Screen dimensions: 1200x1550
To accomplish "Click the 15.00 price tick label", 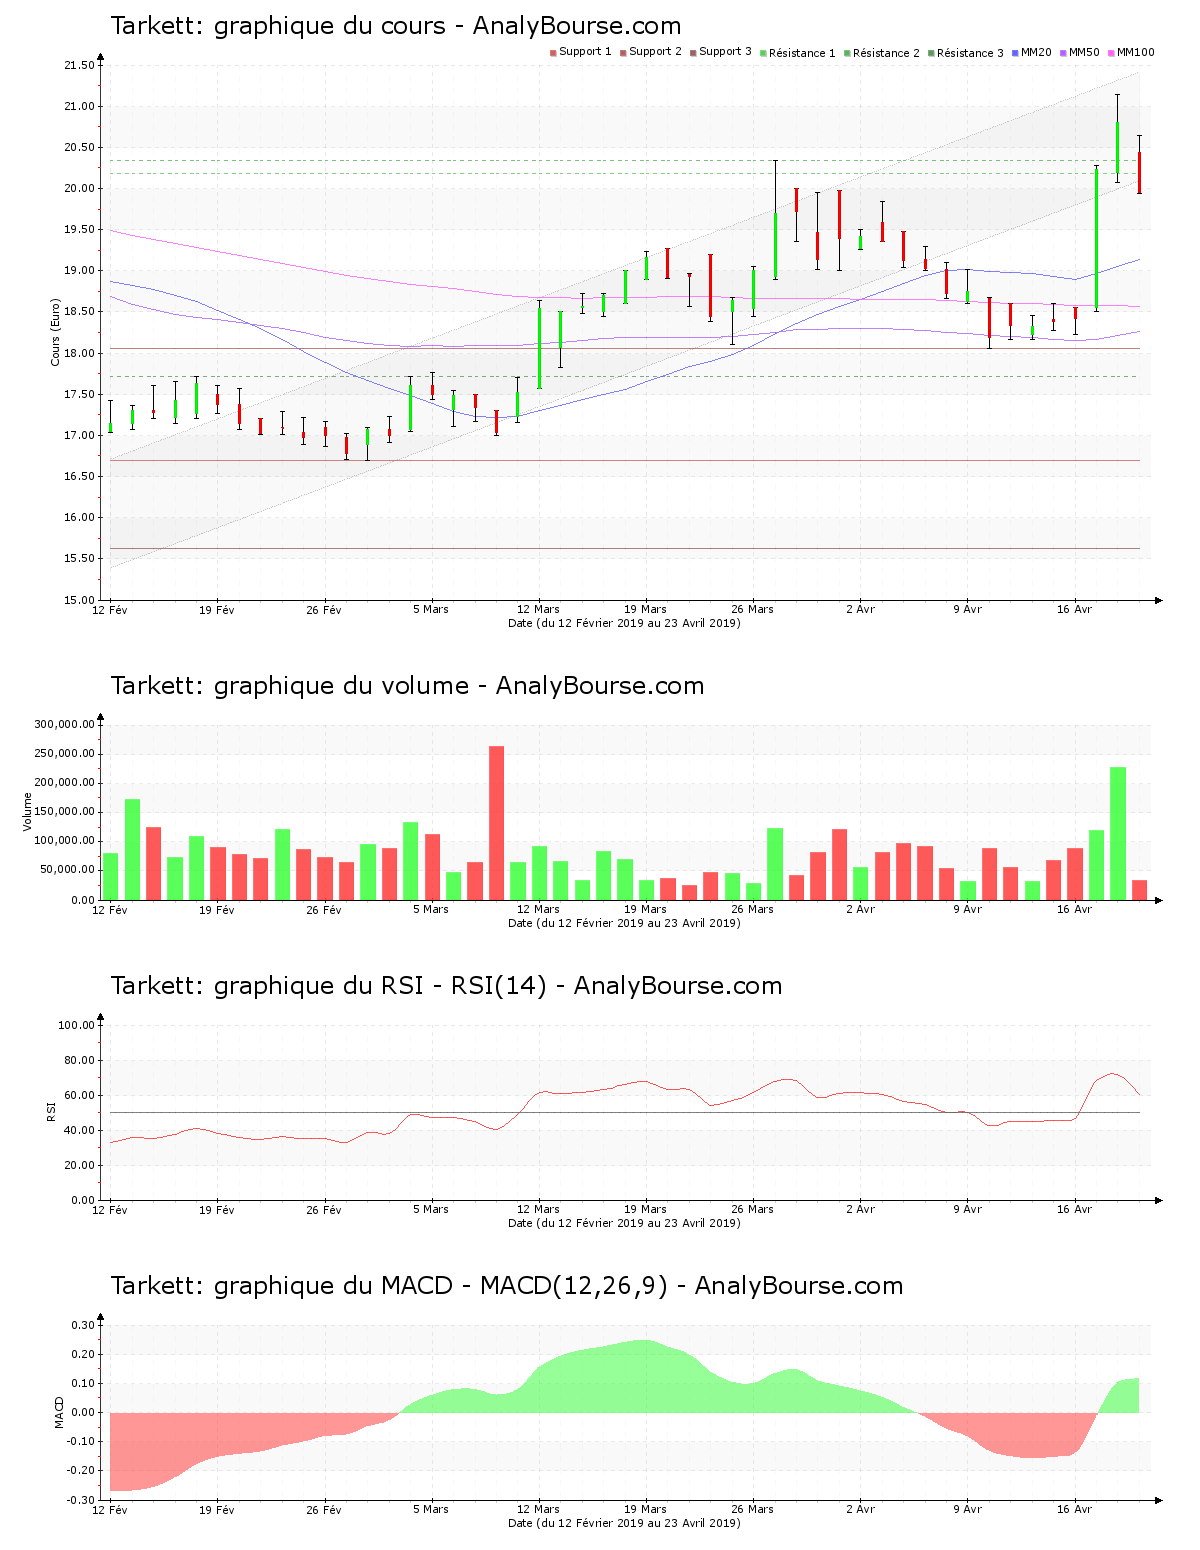I will click(x=79, y=600).
